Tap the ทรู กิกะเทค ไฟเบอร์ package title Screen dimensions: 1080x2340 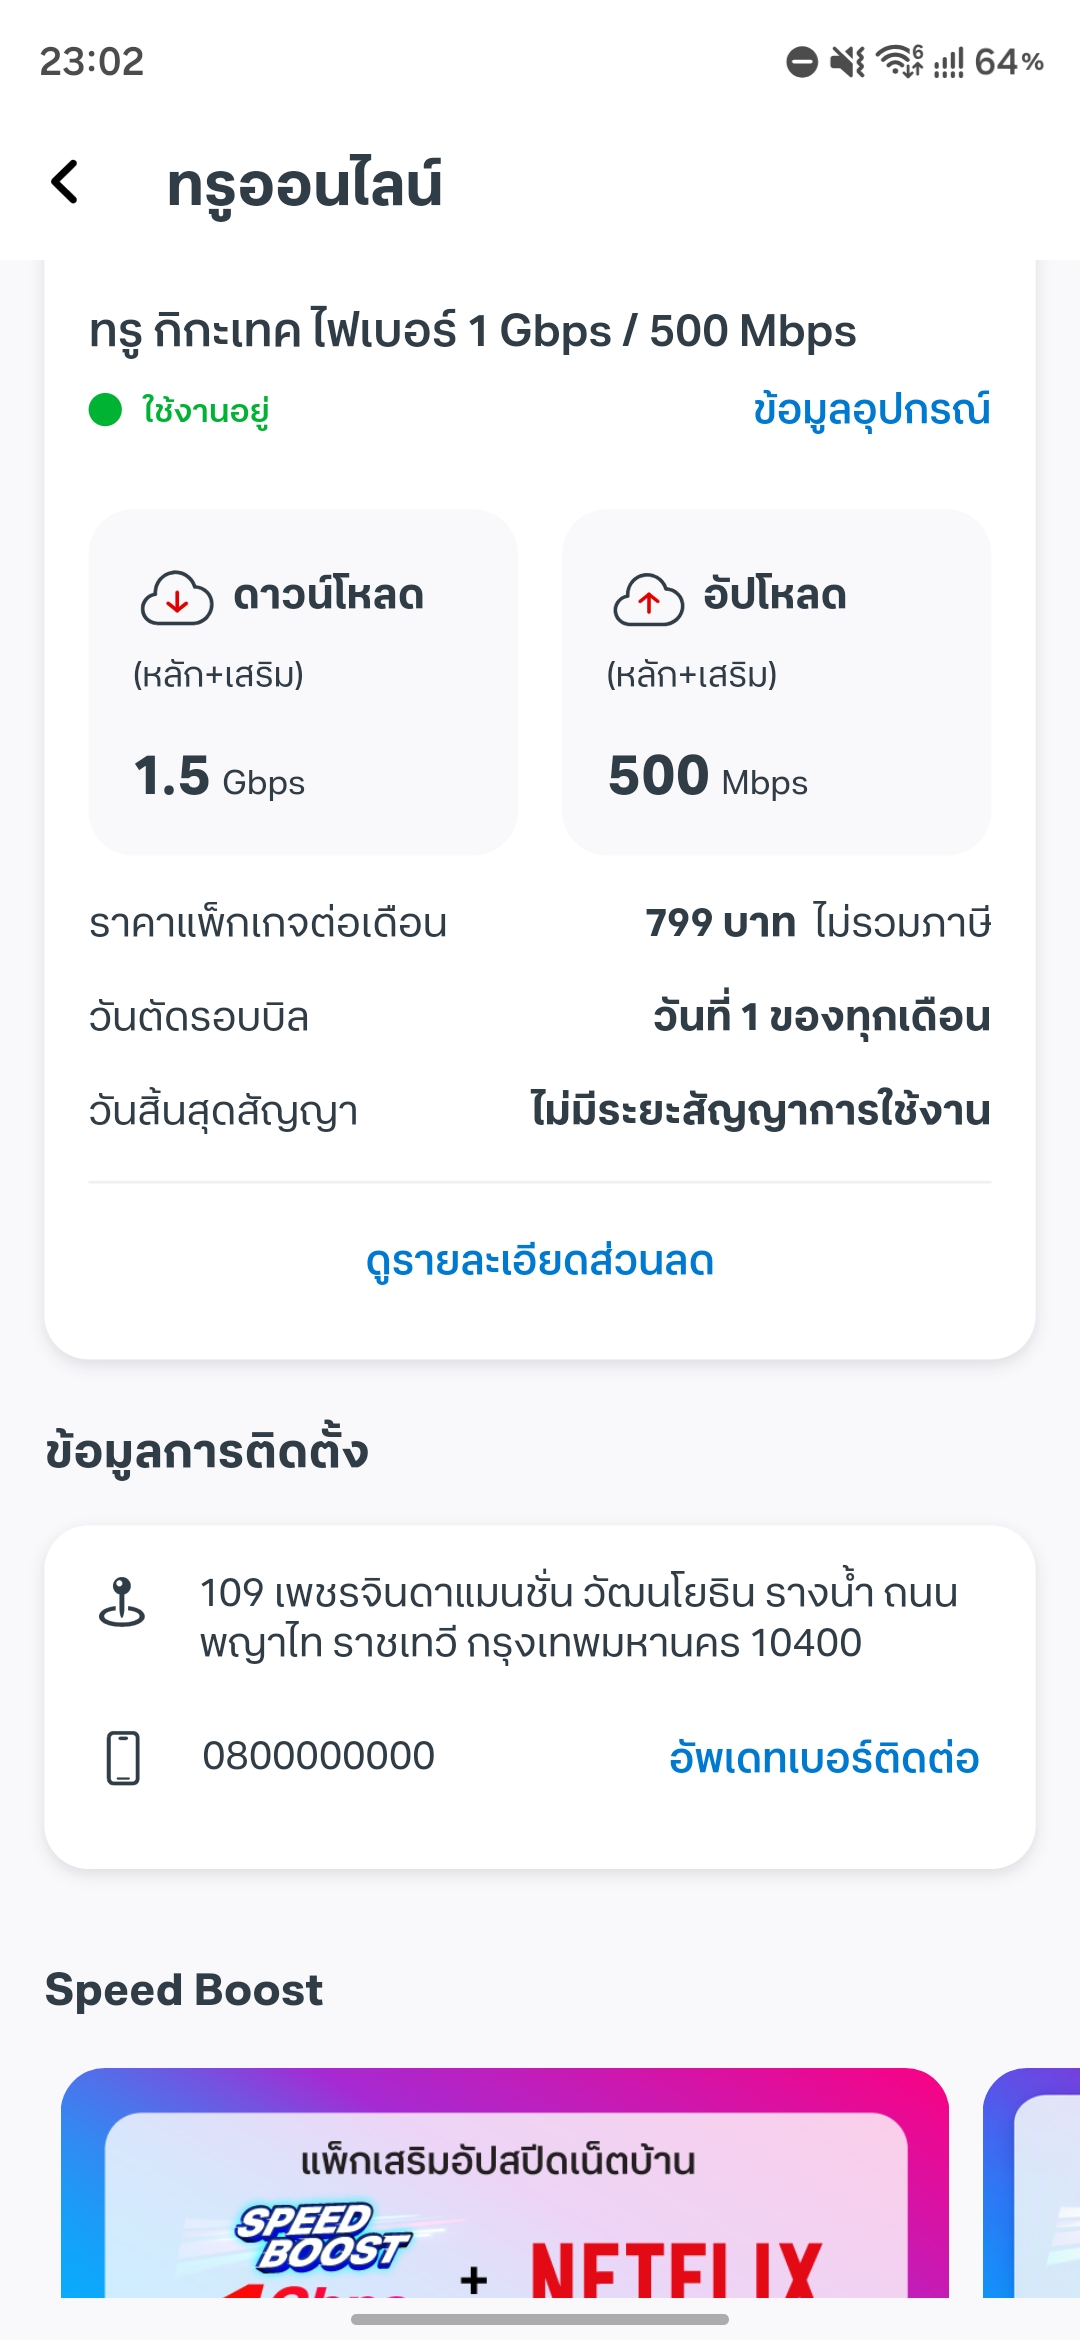473,331
